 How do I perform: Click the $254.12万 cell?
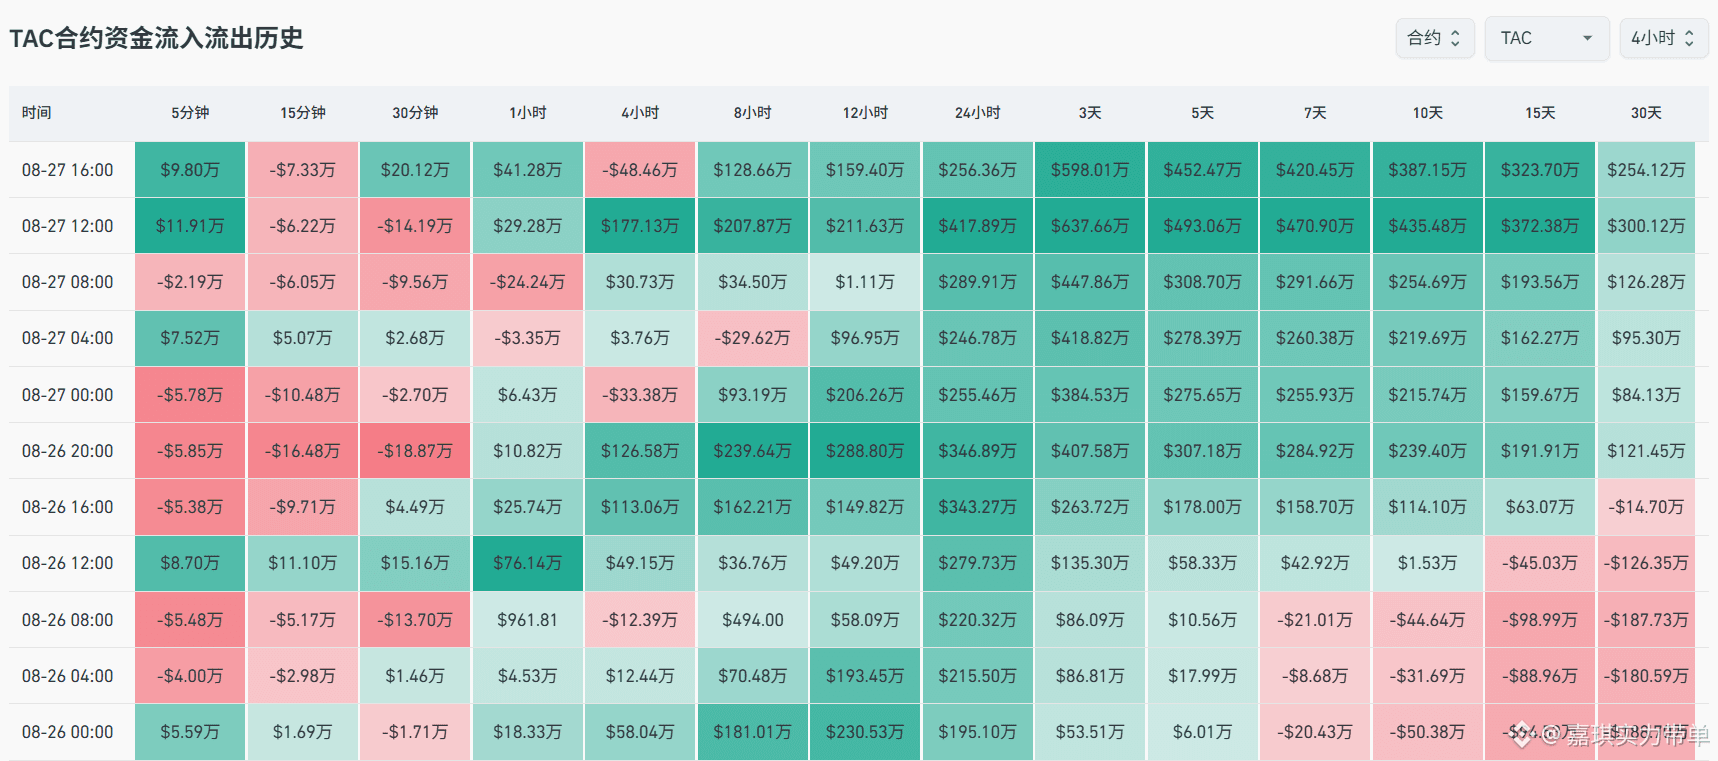[x=1646, y=170]
